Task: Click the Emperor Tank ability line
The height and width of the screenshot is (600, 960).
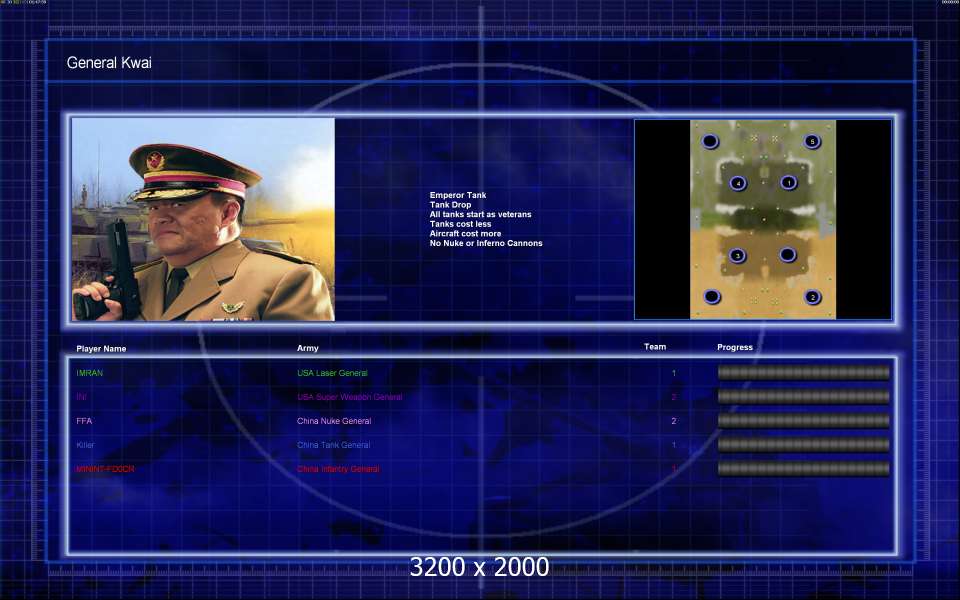Action: tap(458, 195)
